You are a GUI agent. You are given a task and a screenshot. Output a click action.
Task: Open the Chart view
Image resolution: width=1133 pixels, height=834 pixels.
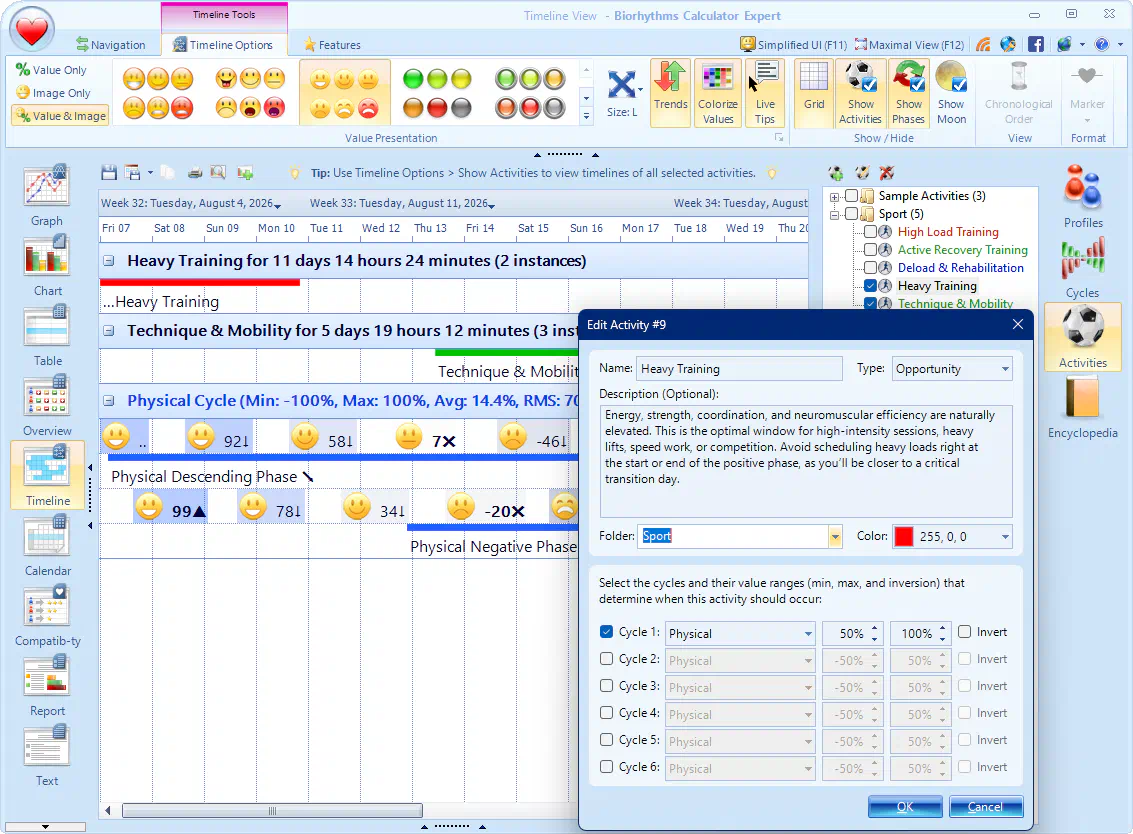tap(47, 266)
